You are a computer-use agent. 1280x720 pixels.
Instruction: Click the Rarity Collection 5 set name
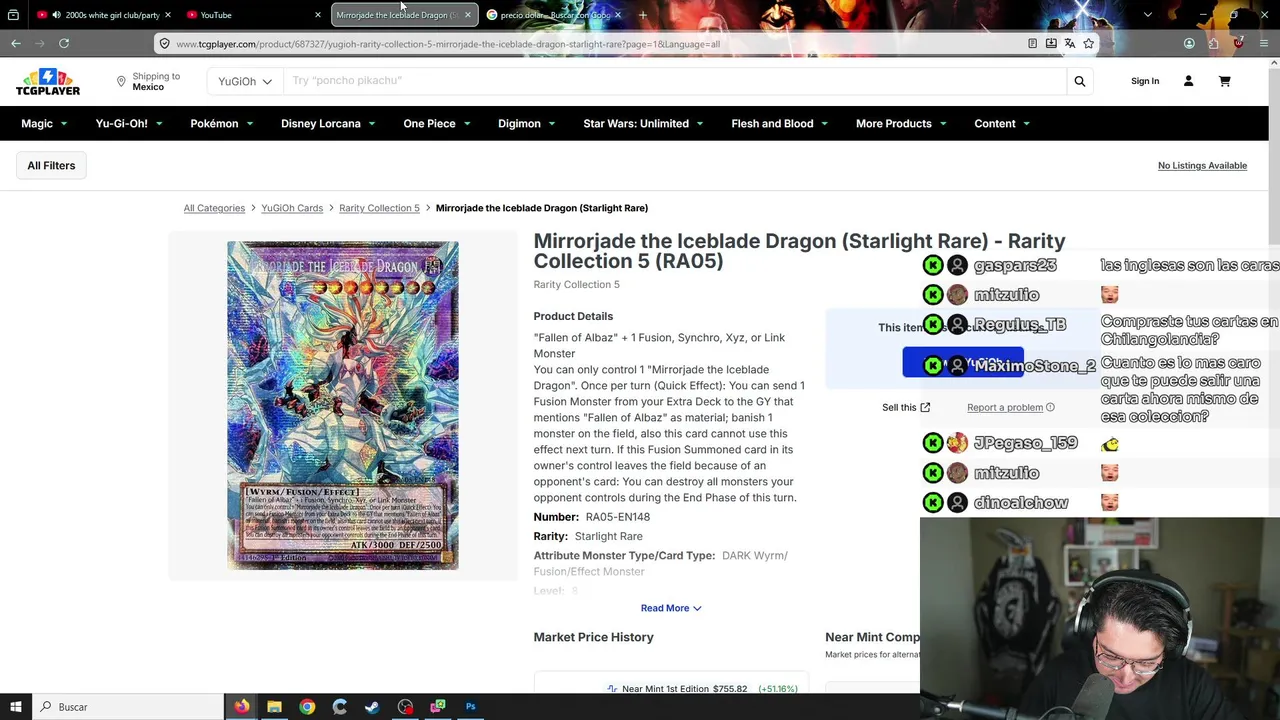pyautogui.click(x=577, y=285)
